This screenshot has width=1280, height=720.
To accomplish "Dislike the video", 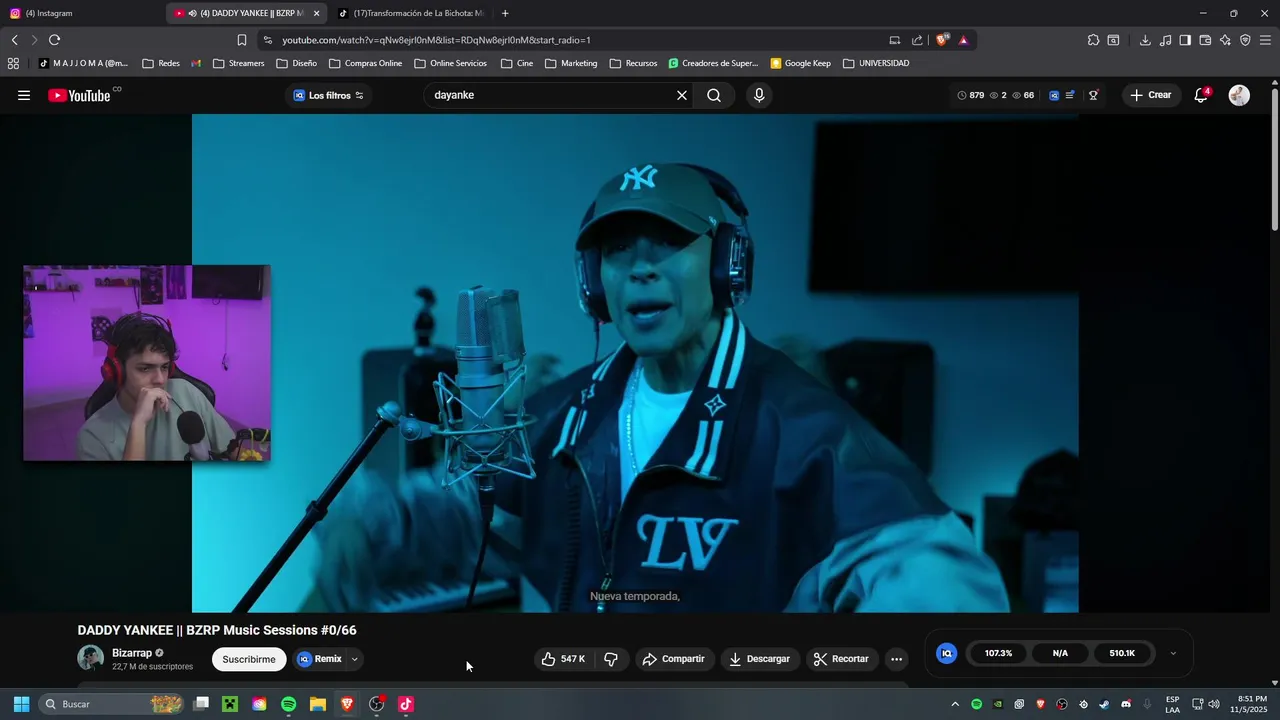I will click(x=611, y=659).
